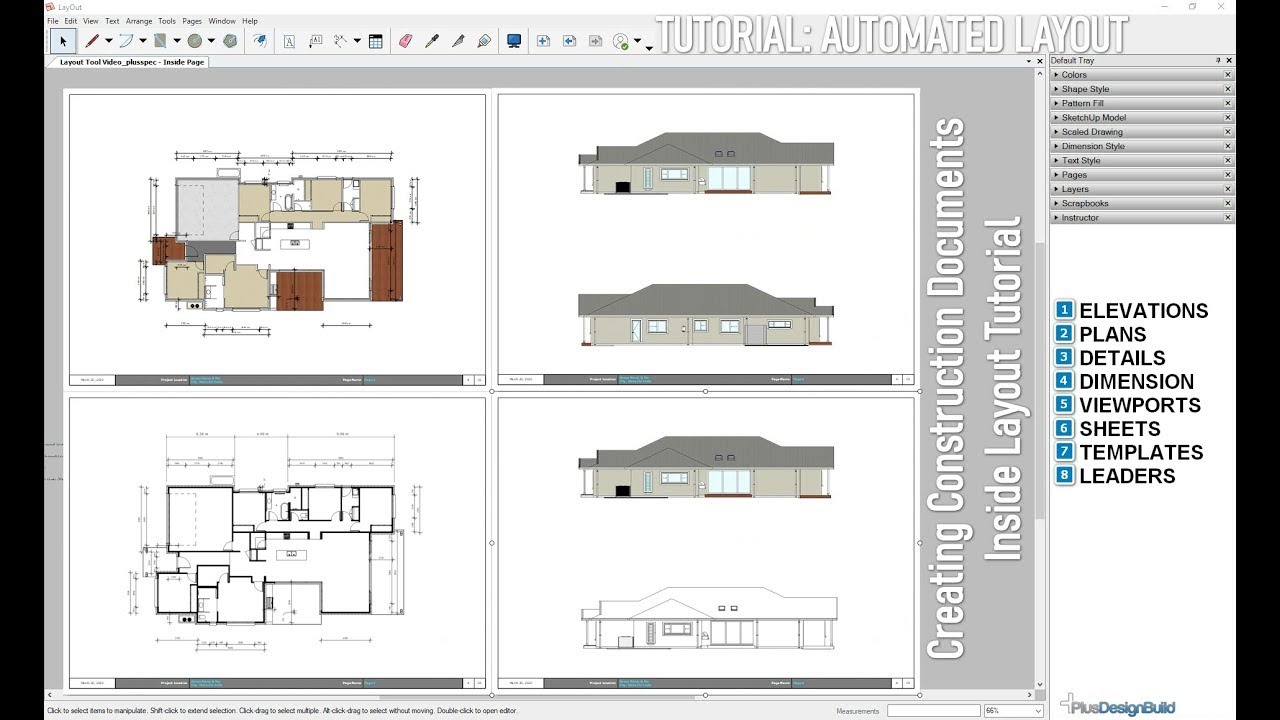
Task: Add a new page
Action: point(543,41)
